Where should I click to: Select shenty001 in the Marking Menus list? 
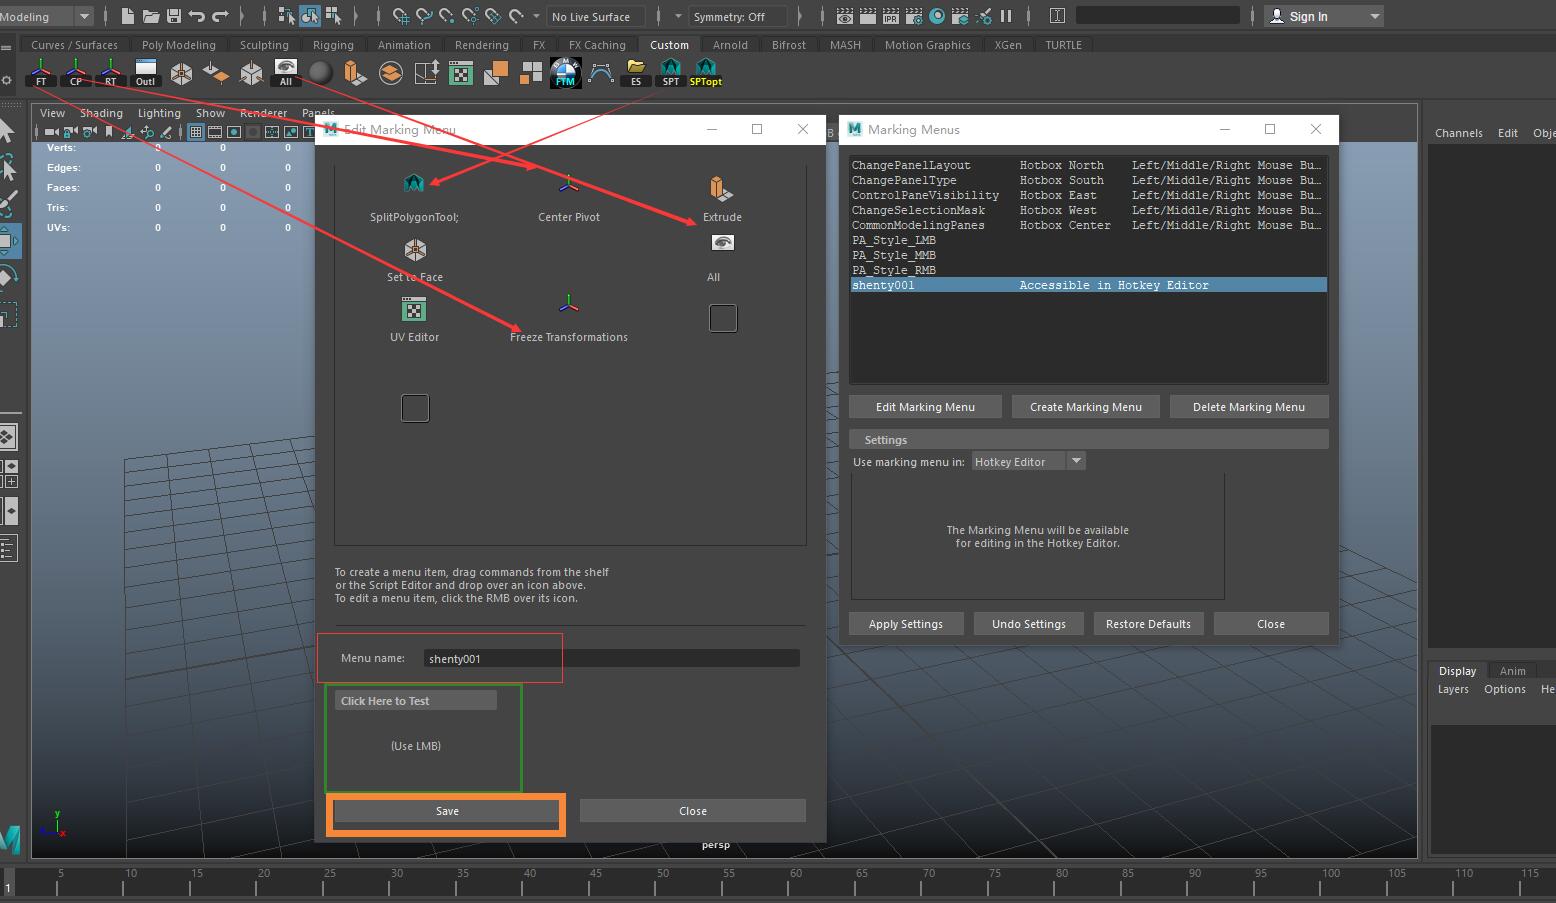pyautogui.click(x=1088, y=285)
